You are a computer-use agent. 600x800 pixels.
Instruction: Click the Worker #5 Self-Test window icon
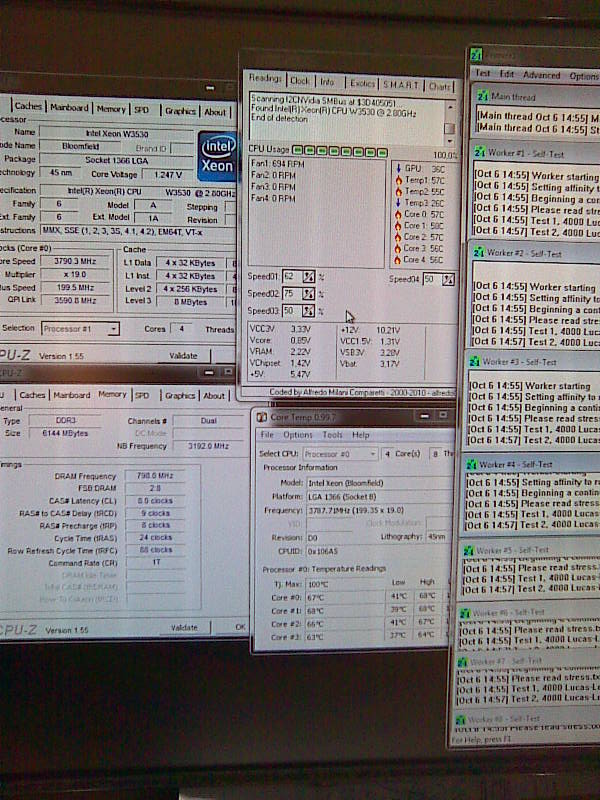click(x=468, y=551)
